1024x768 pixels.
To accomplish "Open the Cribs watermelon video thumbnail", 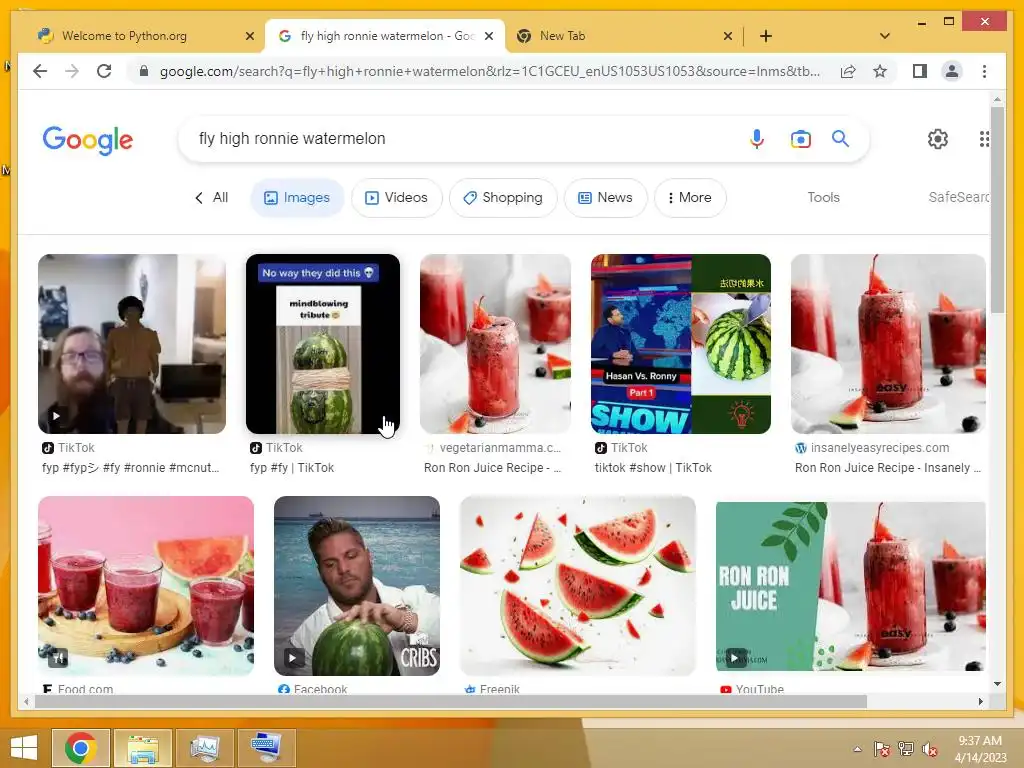I will pyautogui.click(x=357, y=586).
